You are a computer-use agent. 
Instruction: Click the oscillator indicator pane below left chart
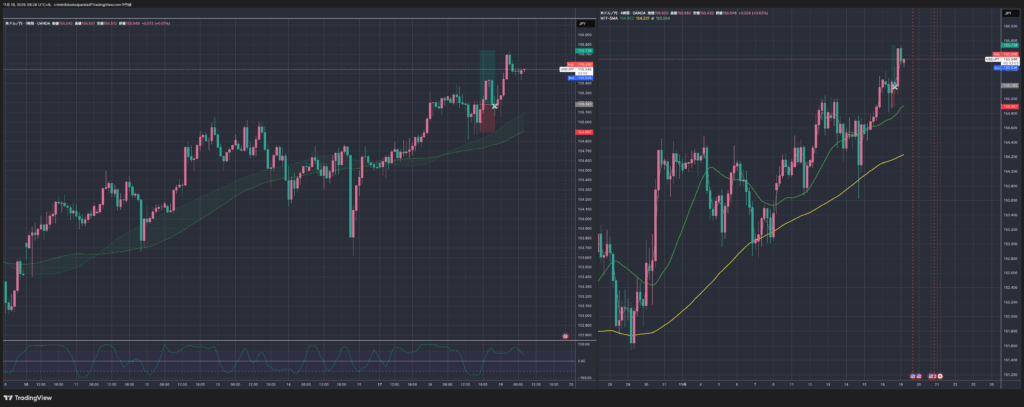pyautogui.click(x=280, y=357)
